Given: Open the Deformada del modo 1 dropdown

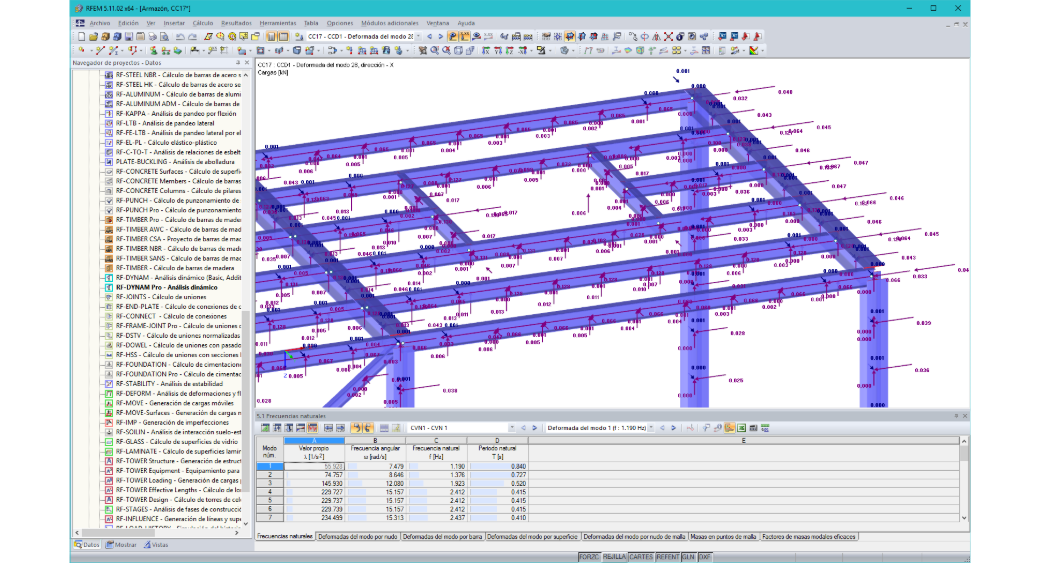Looking at the screenshot, I should [651, 428].
